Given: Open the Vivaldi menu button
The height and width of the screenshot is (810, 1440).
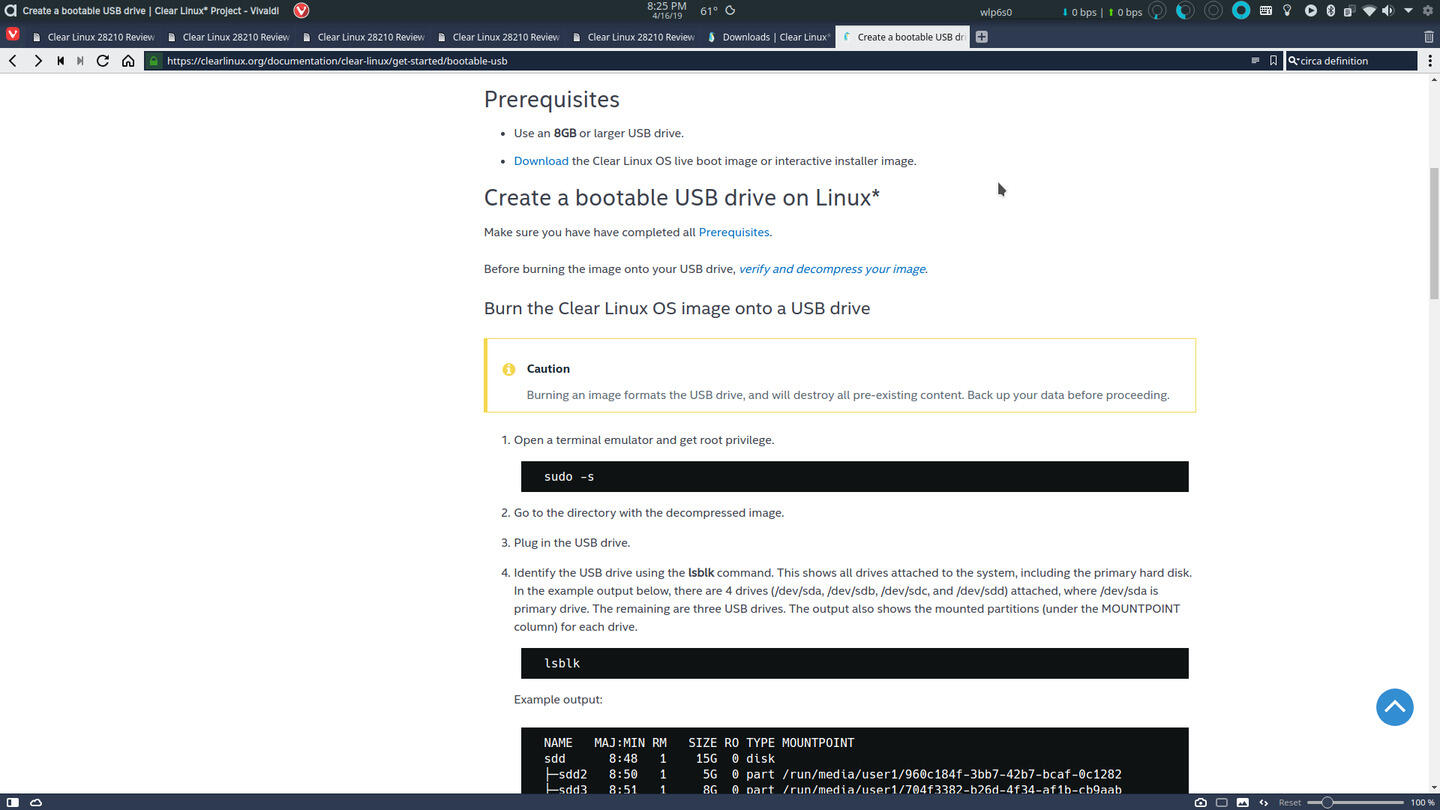Looking at the screenshot, I should pyautogui.click(x=12, y=34).
